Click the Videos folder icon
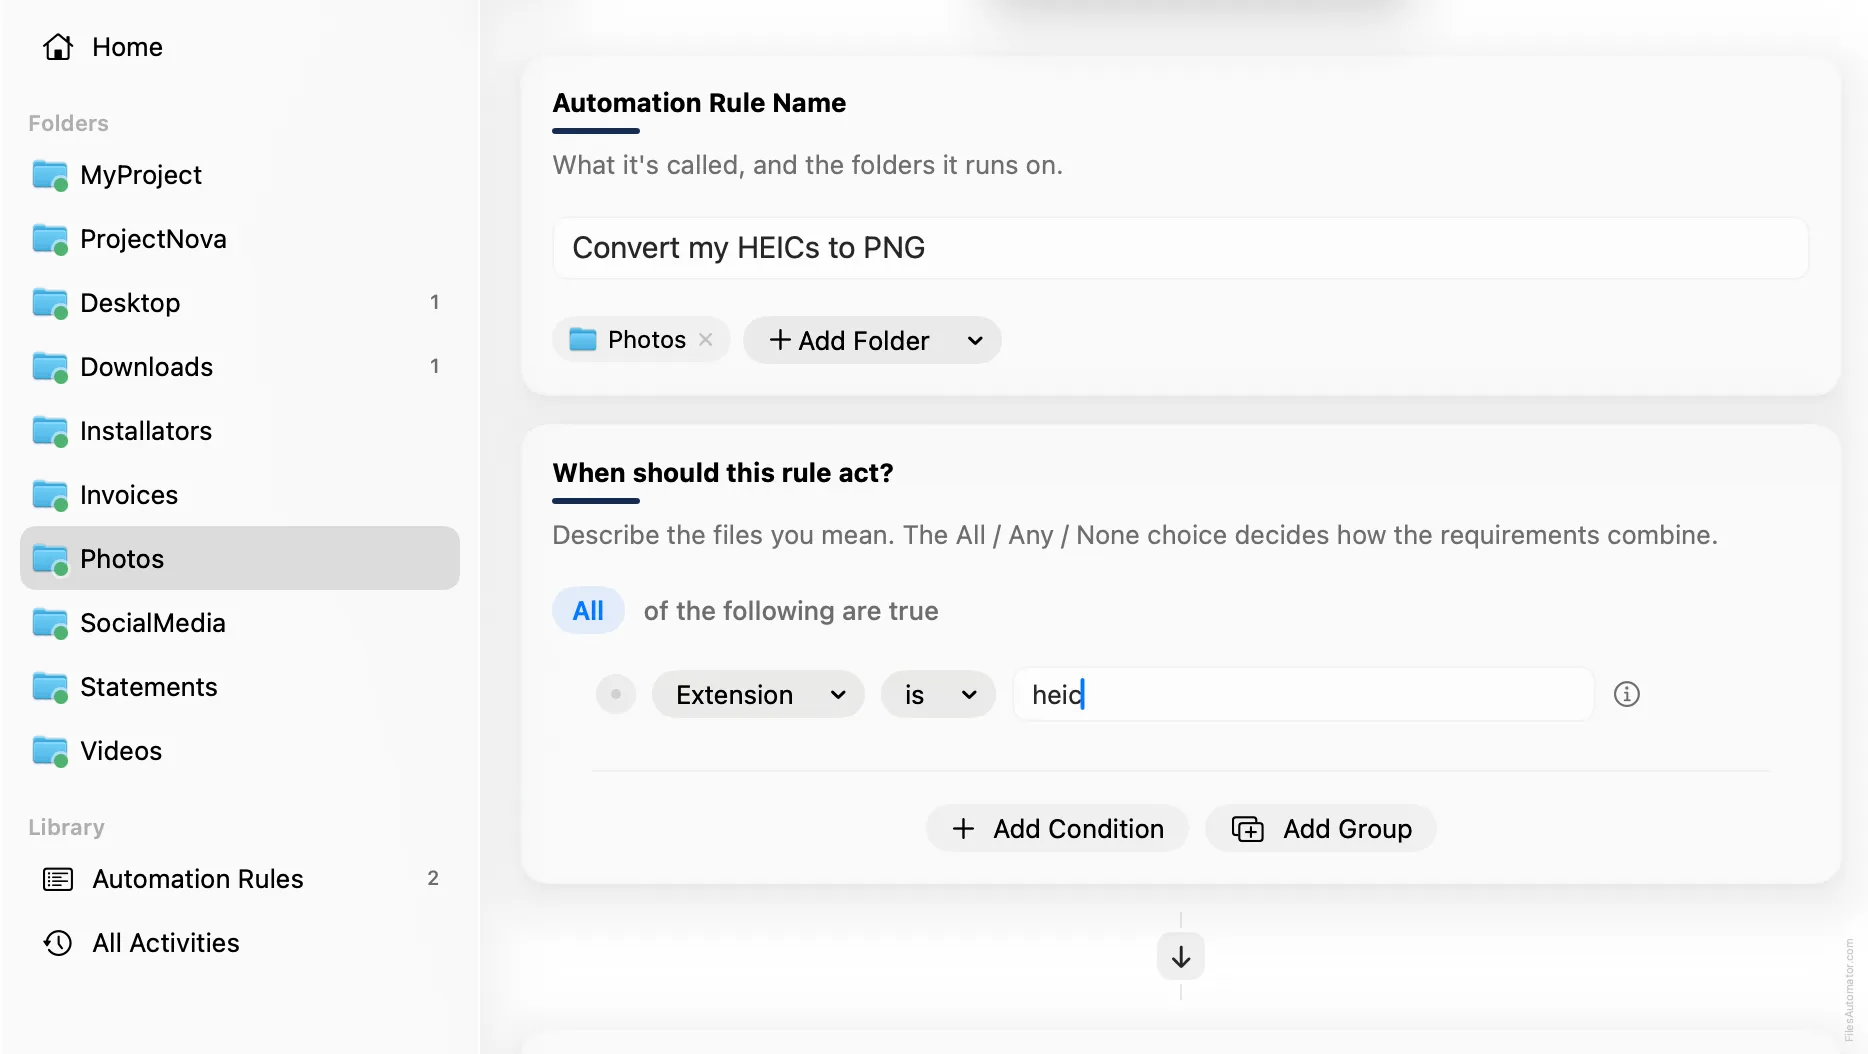The height and width of the screenshot is (1054, 1868). [50, 752]
